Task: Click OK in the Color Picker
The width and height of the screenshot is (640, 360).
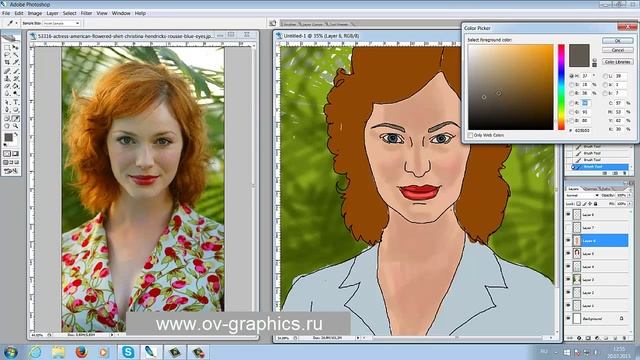Action: pos(618,41)
